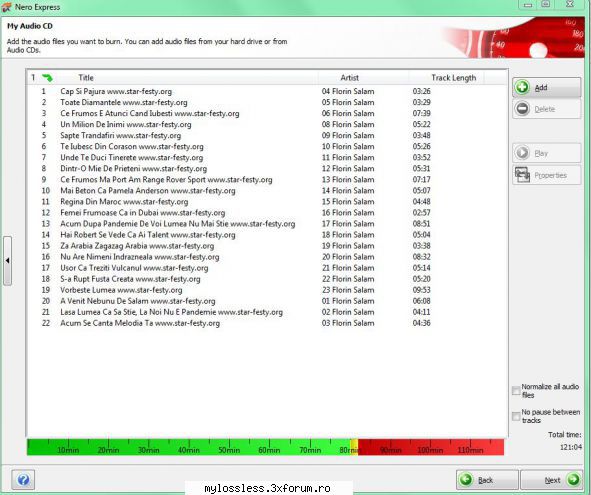The width and height of the screenshot is (591, 495).
Task: Click the Back button label
Action: pyautogui.click(x=485, y=480)
